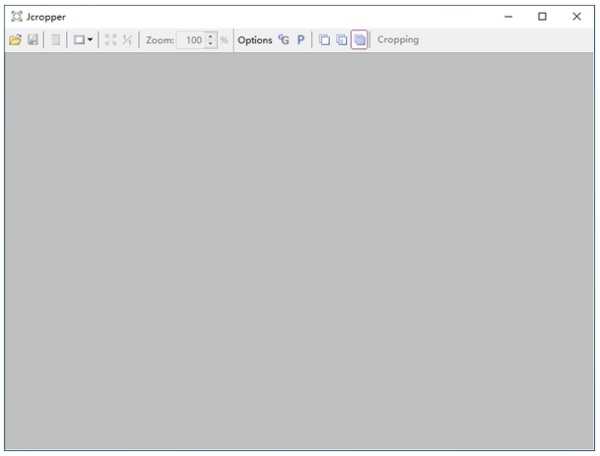Screen dimensions: 600x456
Task: Click inside the Zoom value field
Action: [x=191, y=40]
